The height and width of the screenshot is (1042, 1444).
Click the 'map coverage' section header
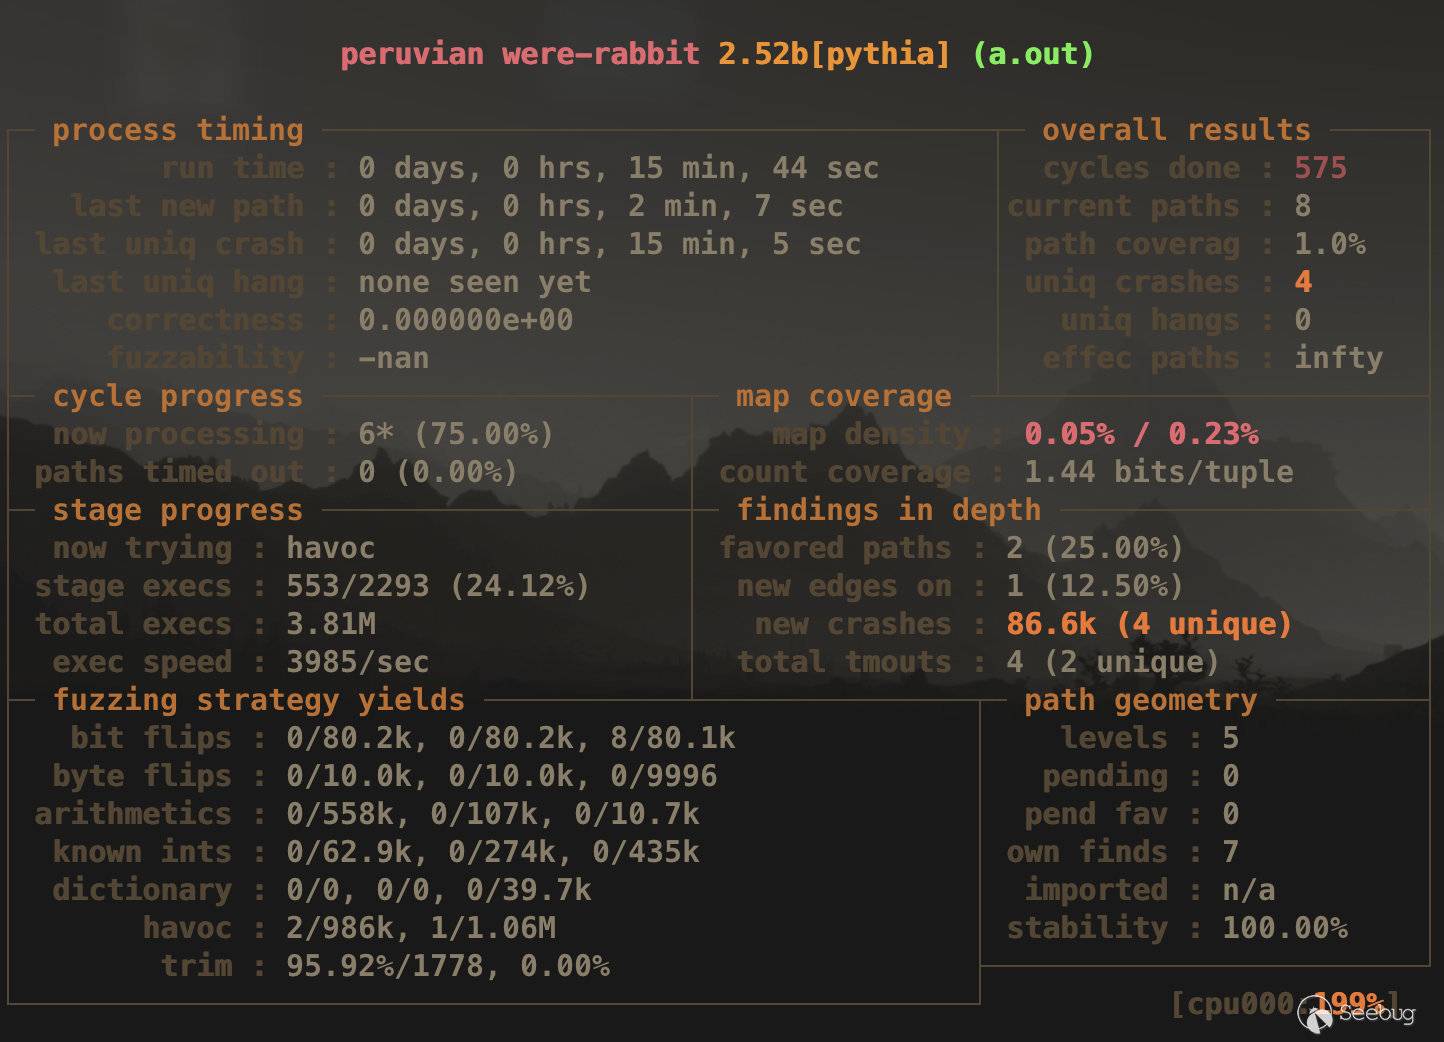pos(843,396)
